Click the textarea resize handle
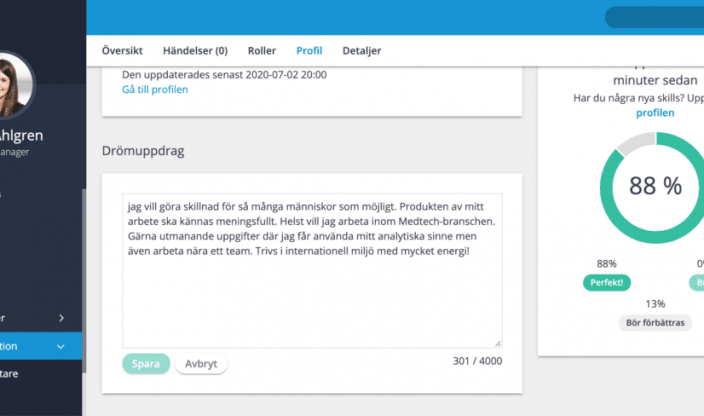Image resolution: width=704 pixels, height=416 pixels. point(497,342)
